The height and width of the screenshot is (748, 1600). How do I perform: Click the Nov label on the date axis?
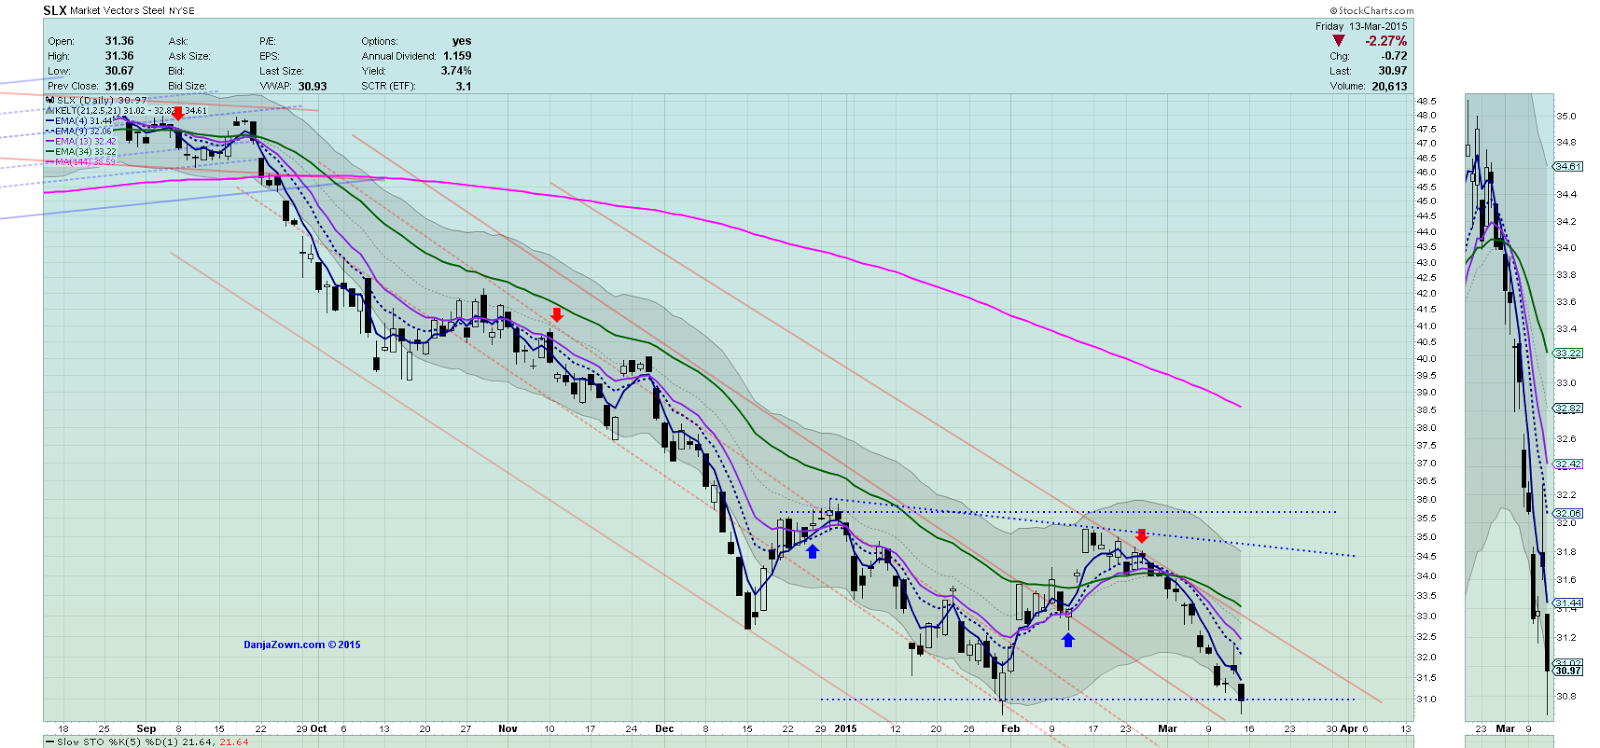508,729
